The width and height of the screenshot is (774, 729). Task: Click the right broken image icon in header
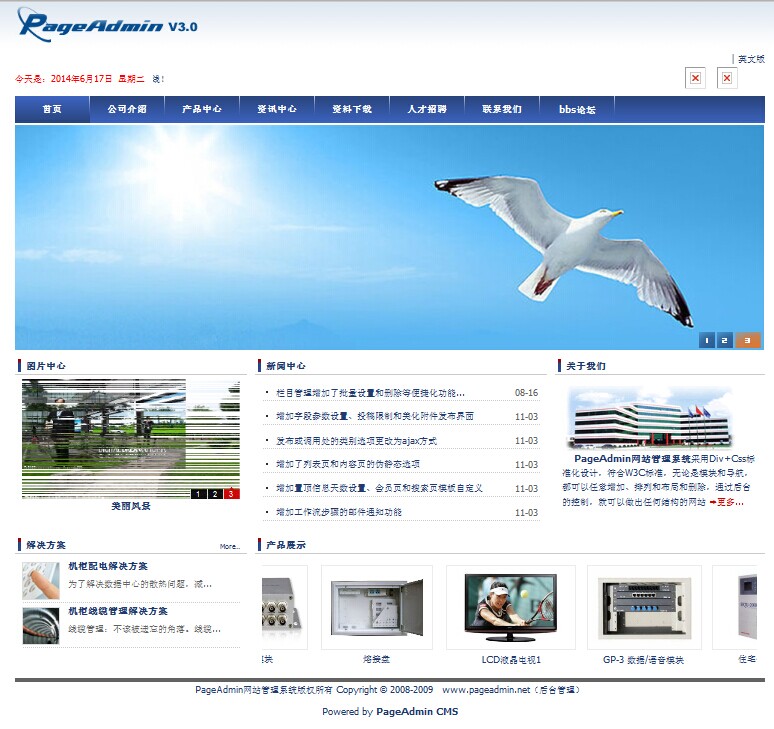tap(727, 78)
